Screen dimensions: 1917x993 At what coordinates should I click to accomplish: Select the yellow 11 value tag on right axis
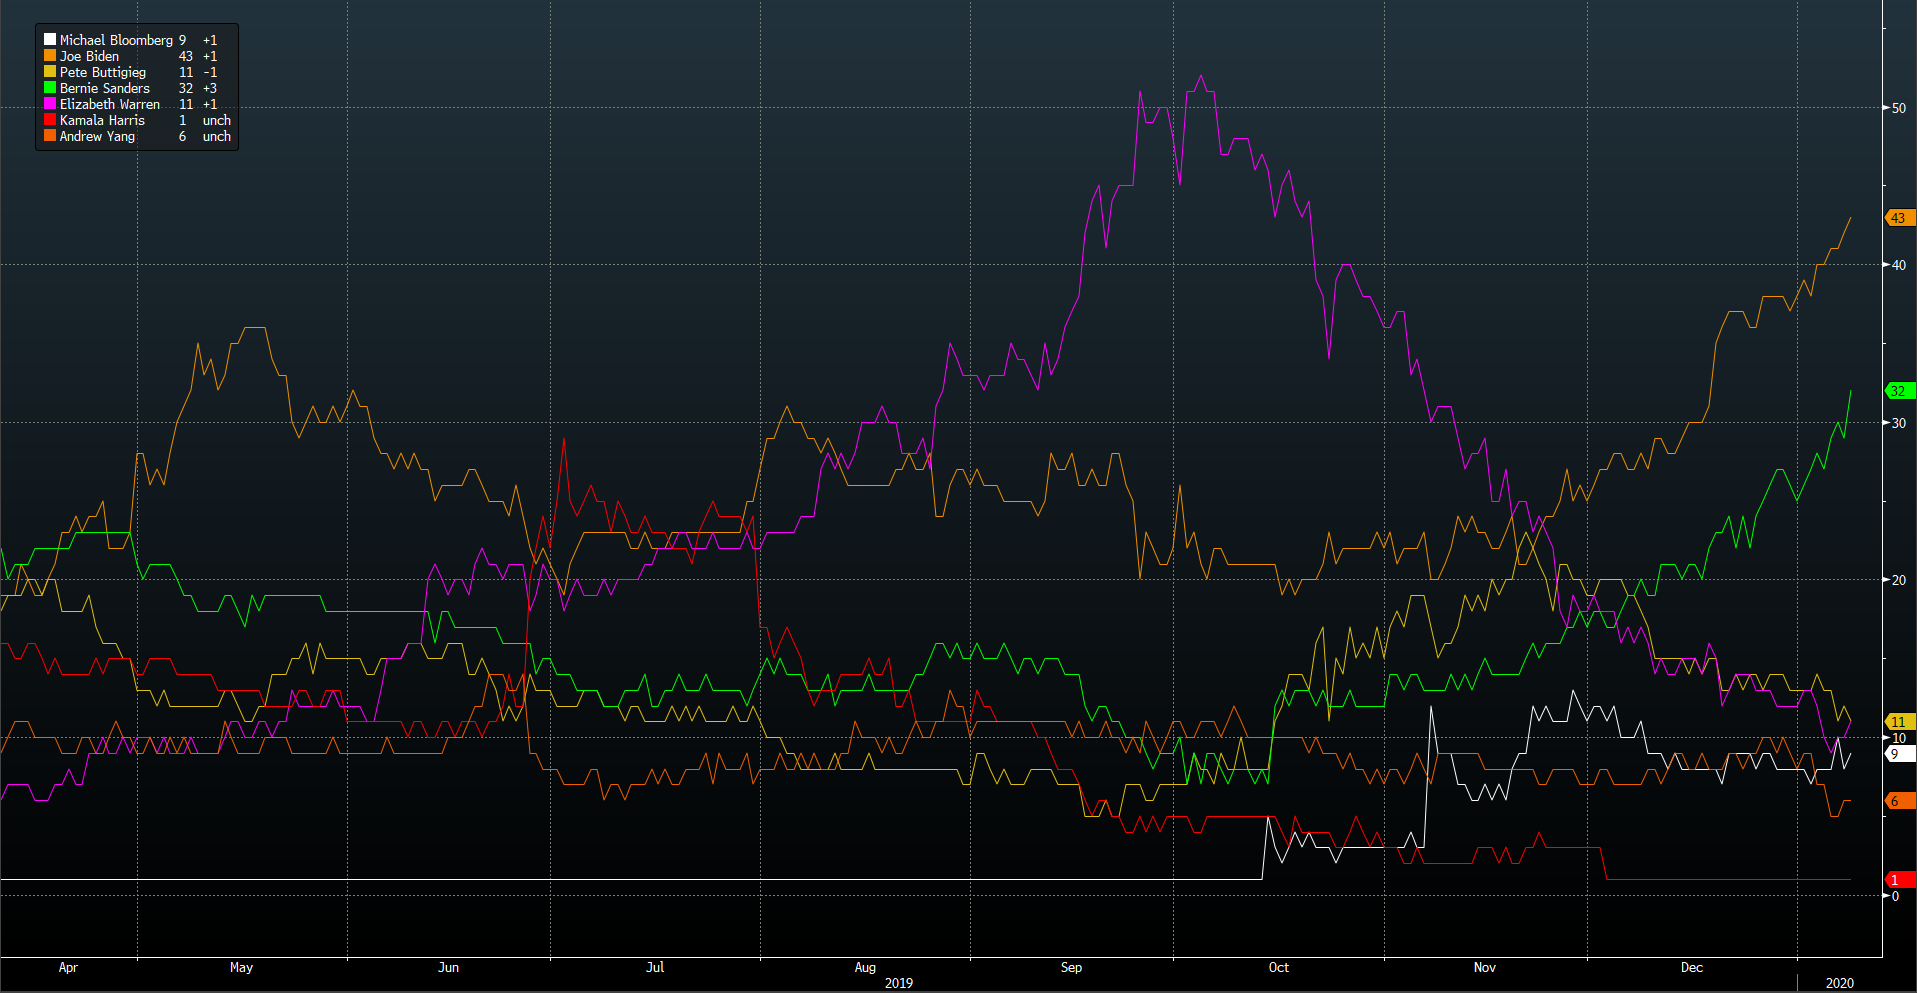pyautogui.click(x=1899, y=722)
